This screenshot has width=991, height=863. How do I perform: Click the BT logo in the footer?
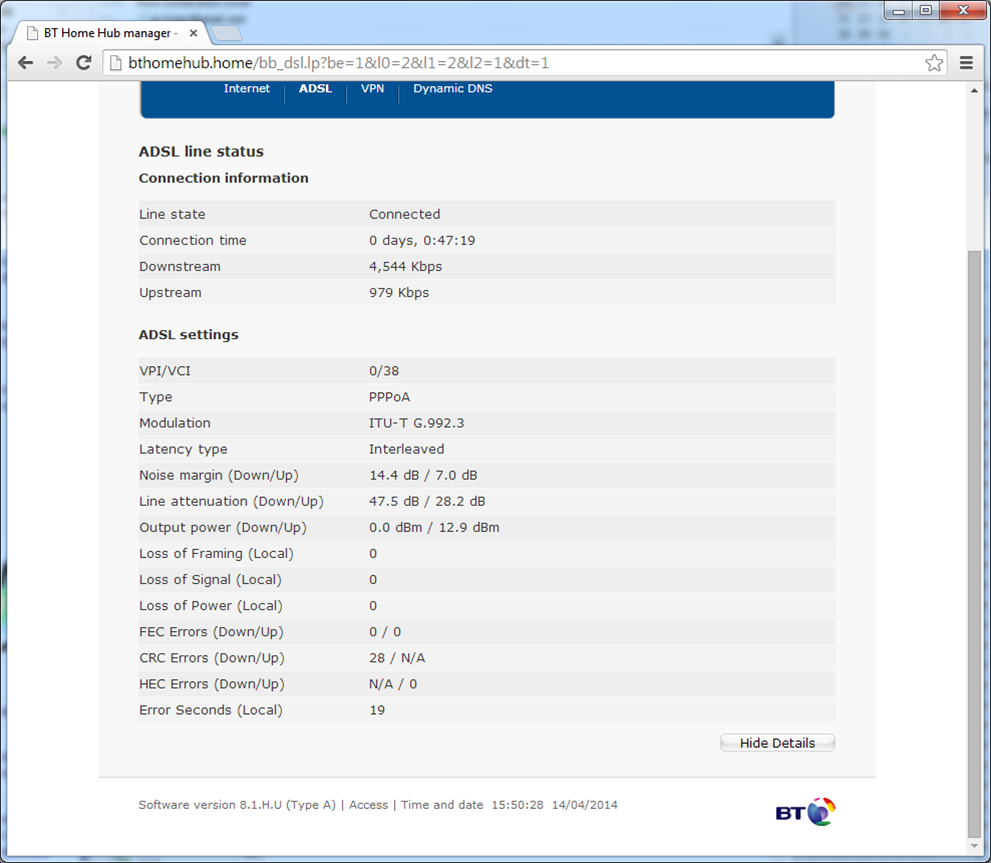806,812
